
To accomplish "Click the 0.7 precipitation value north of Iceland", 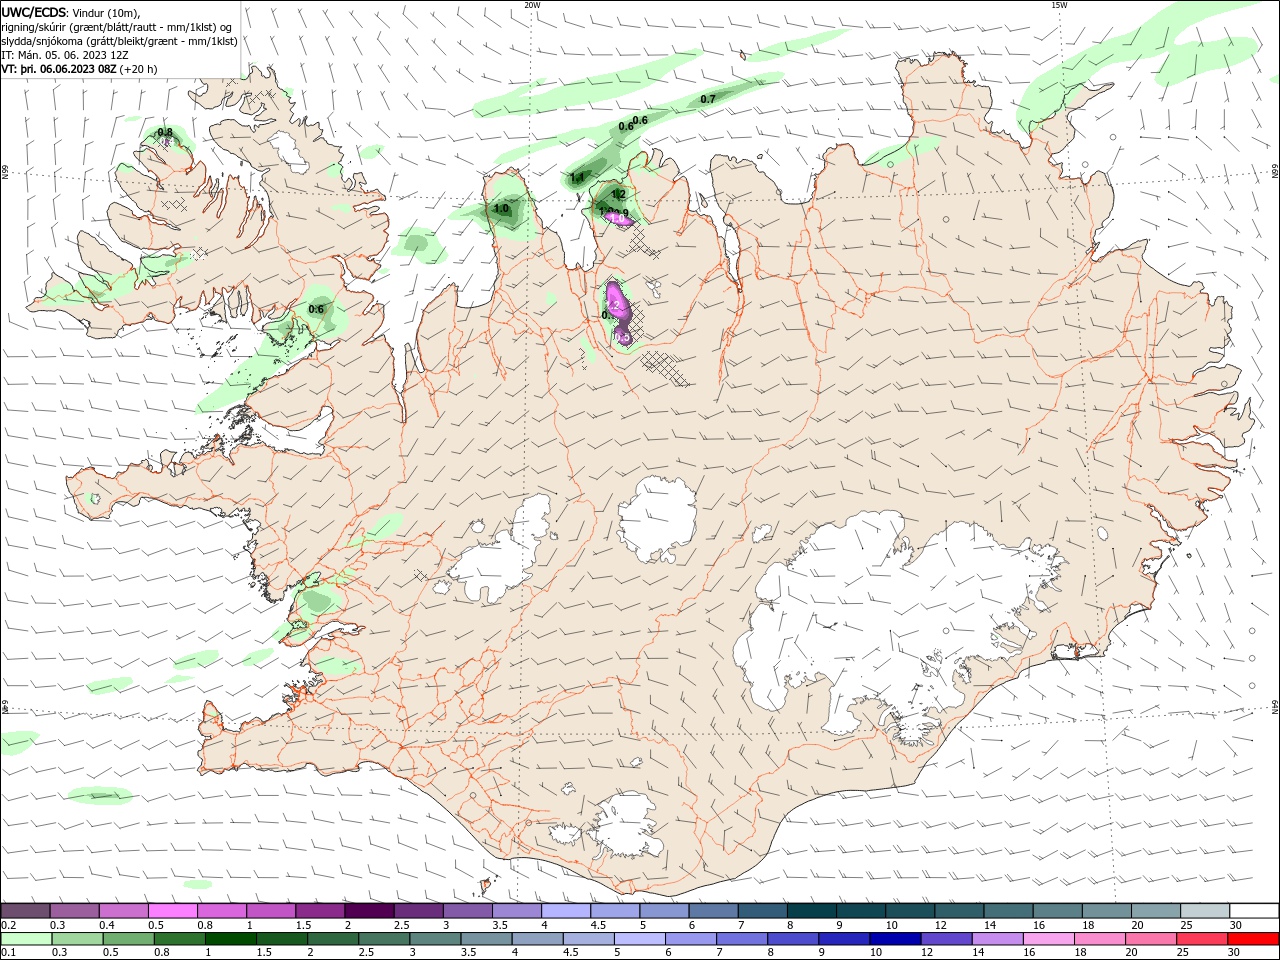I will coord(708,99).
